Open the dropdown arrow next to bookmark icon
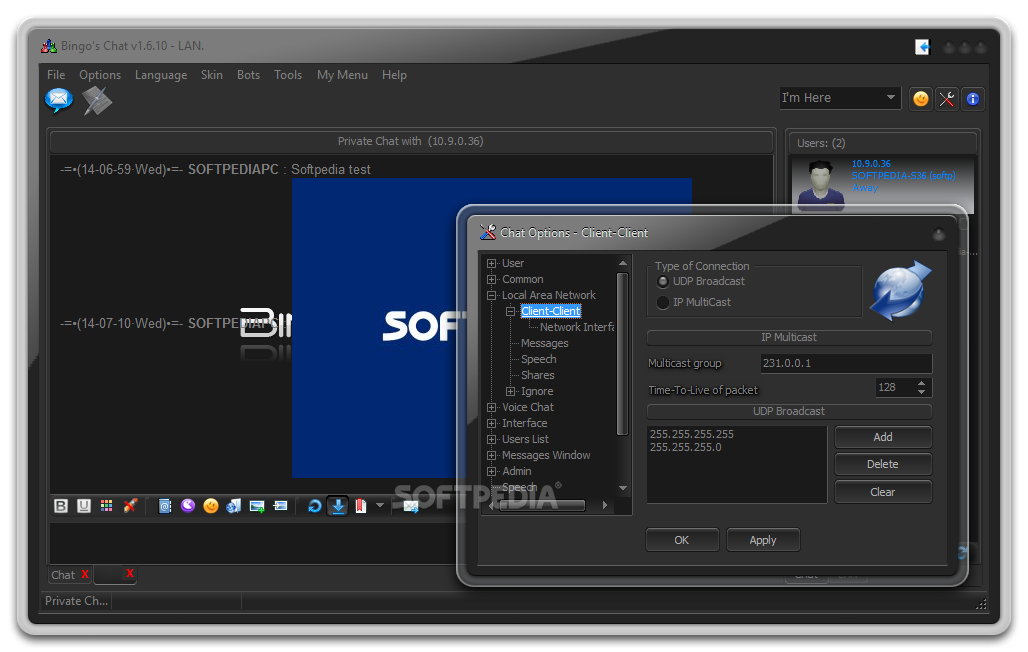The height and width of the screenshot is (652, 1028). coord(380,506)
